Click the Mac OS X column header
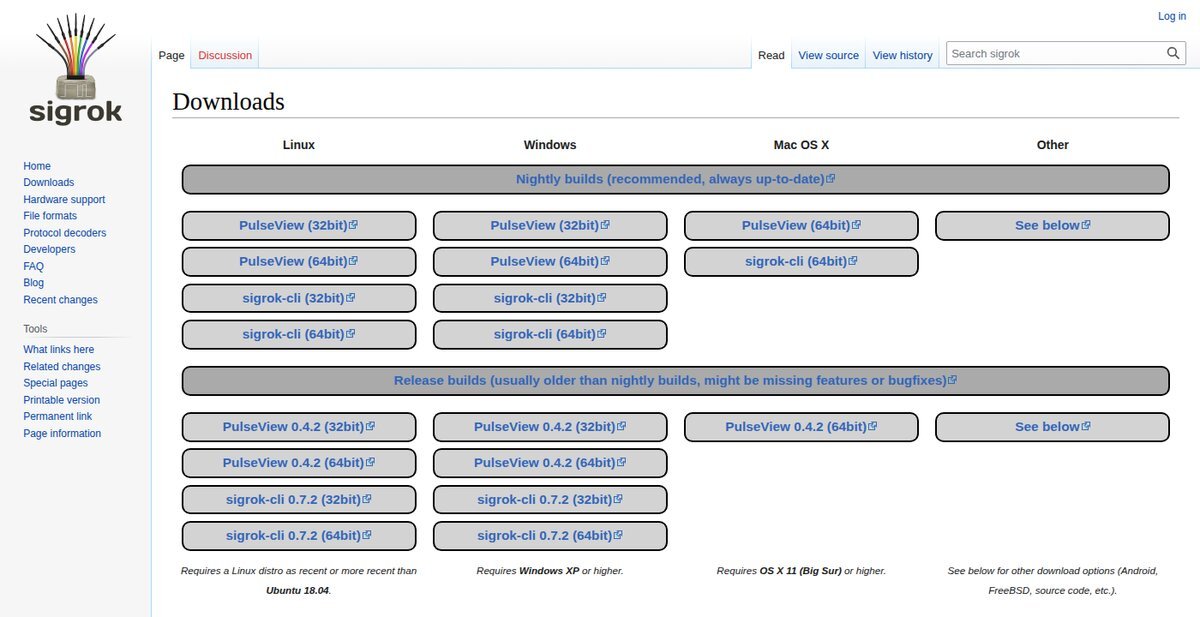The width and height of the screenshot is (1200, 617). (801, 145)
